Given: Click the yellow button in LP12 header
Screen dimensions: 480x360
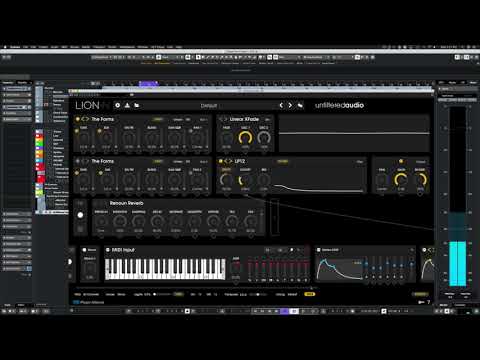Looking at the screenshot, I should coord(282,162).
